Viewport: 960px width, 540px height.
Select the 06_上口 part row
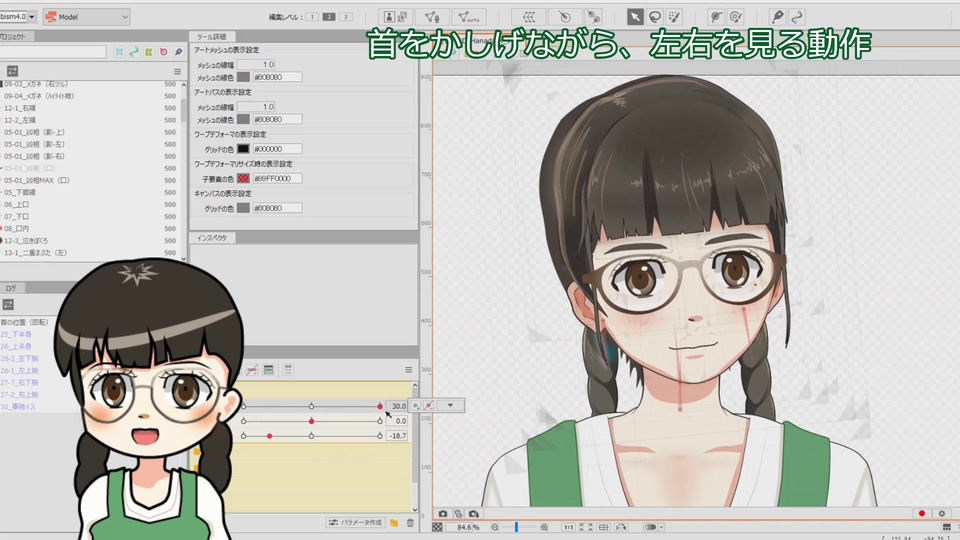tap(91, 204)
